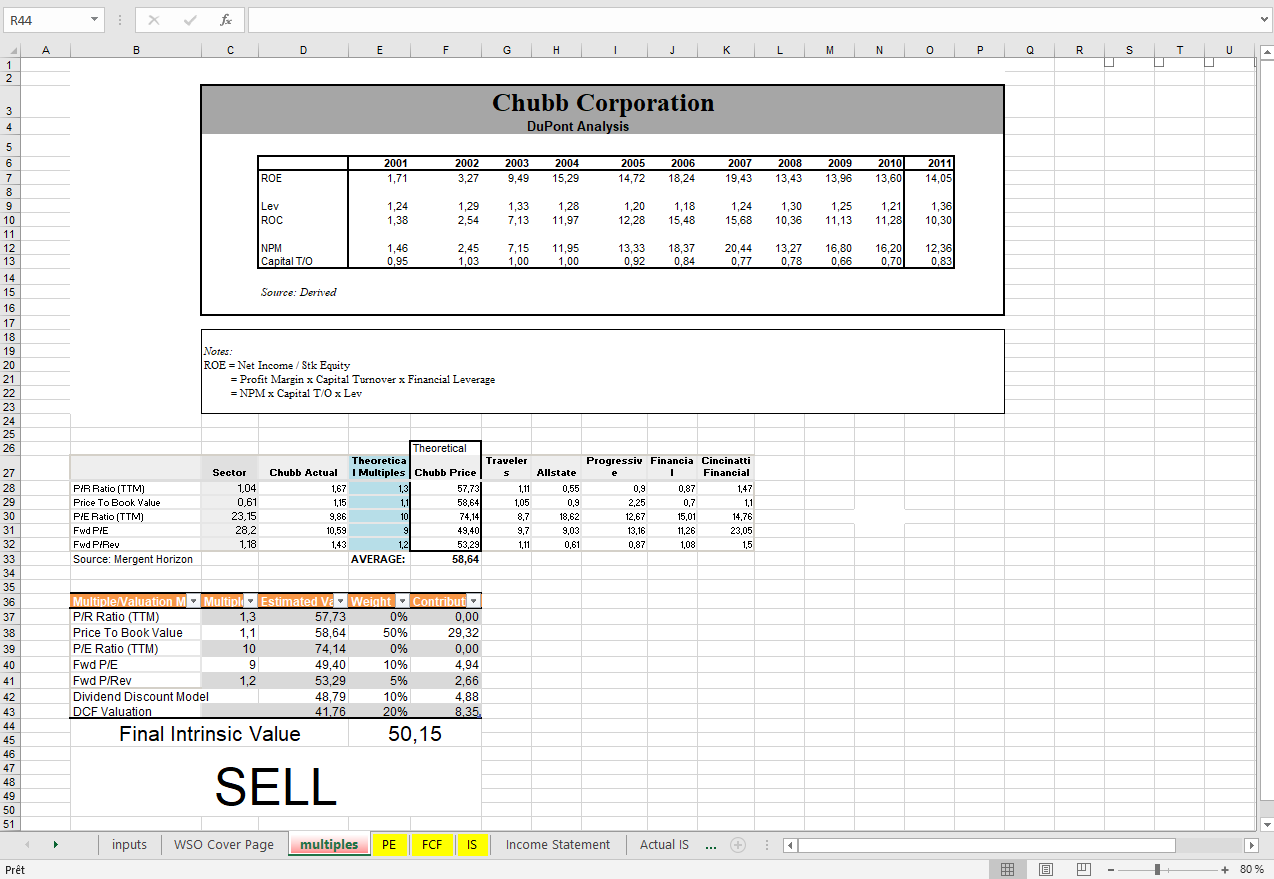Click inside the formula bar input

click(750, 20)
